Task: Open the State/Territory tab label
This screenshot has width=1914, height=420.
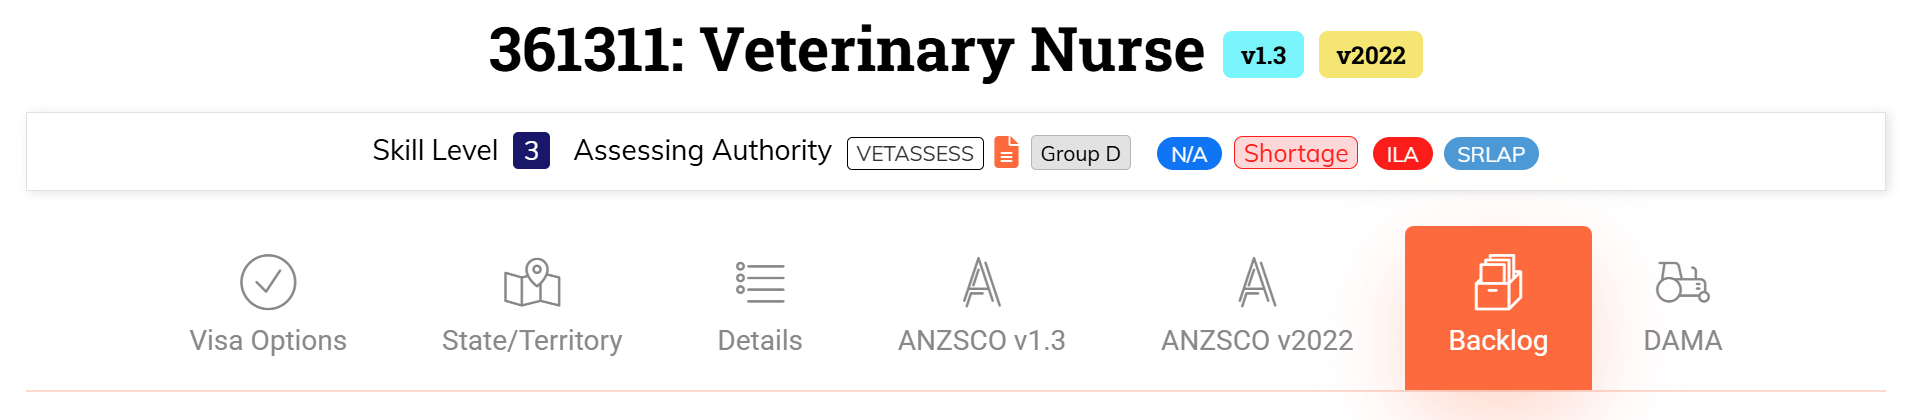Action: 532,341
